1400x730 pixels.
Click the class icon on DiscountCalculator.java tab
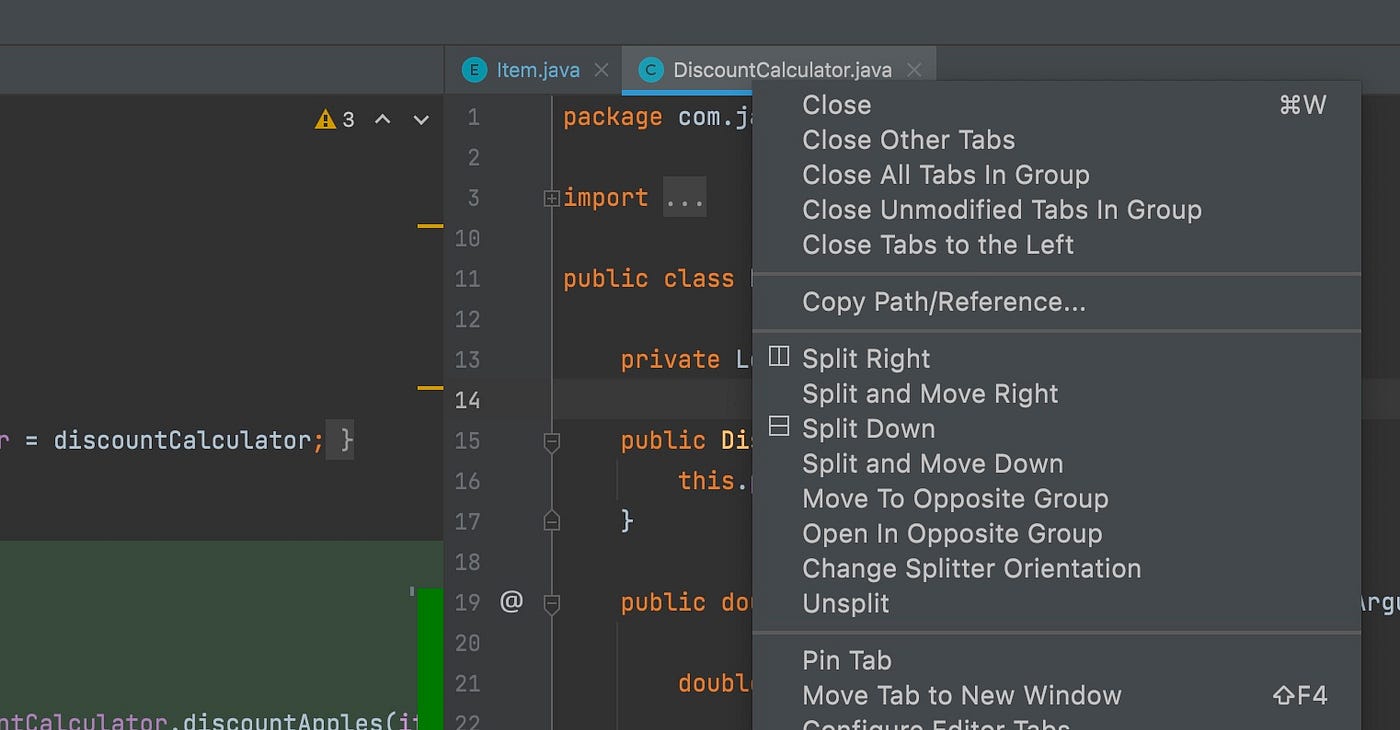(x=651, y=70)
